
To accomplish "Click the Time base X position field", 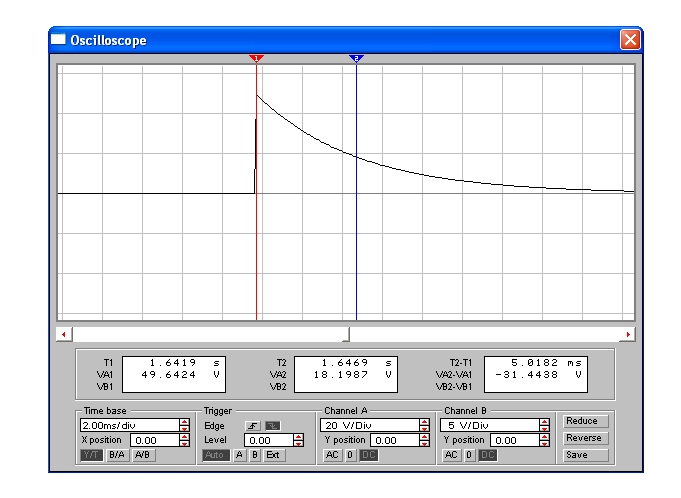I will tap(155, 440).
